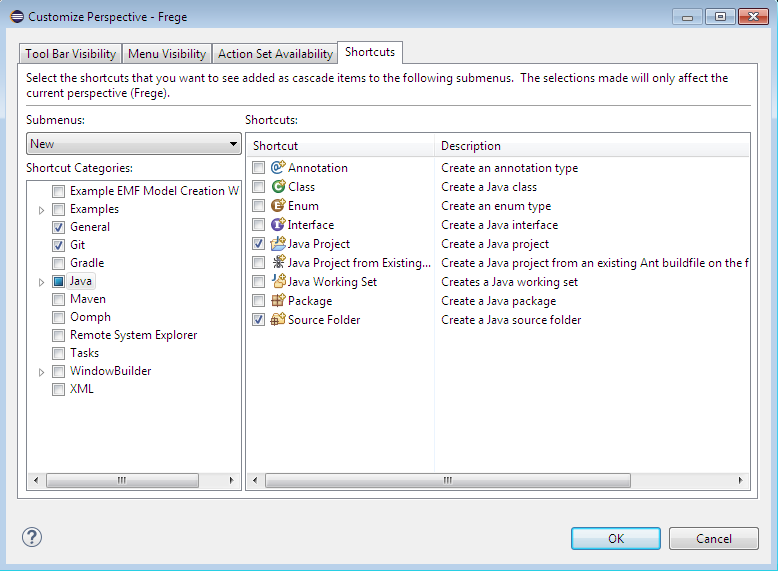Click the categories horizontal scrollbar thumb
The image size is (778, 571).
(x=123, y=480)
